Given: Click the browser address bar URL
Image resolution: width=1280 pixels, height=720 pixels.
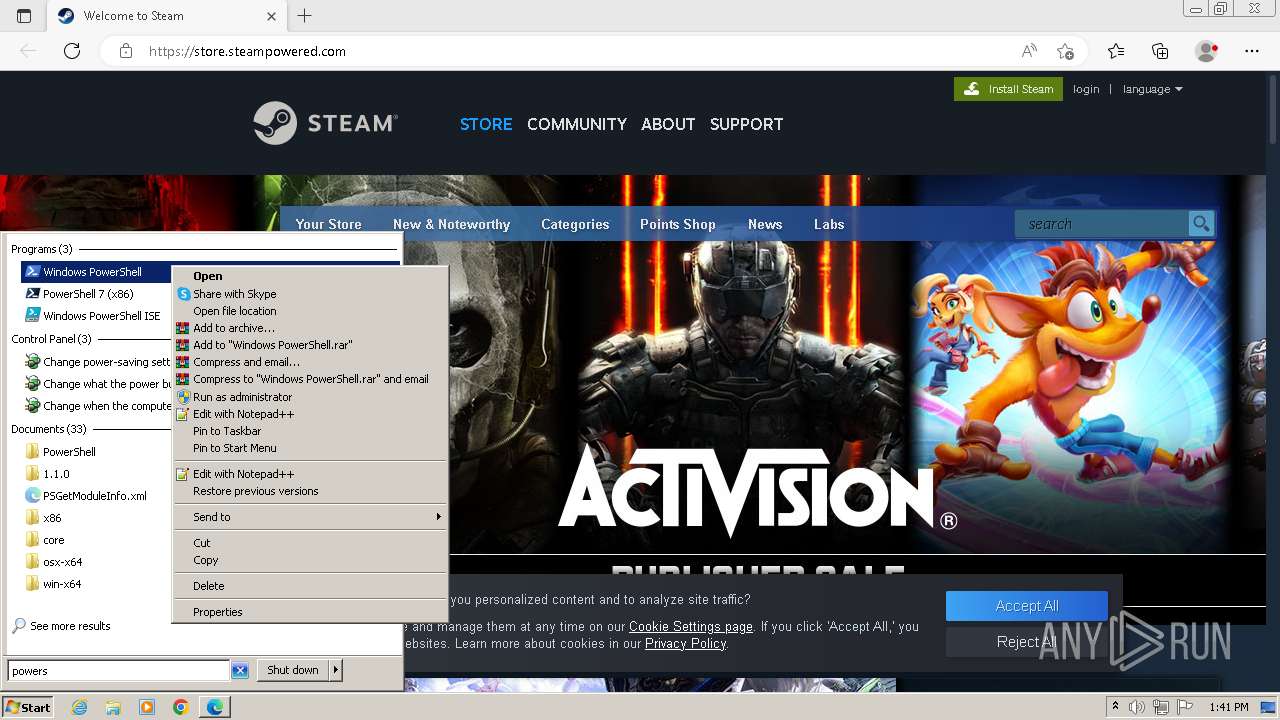Looking at the screenshot, I should point(247,51).
